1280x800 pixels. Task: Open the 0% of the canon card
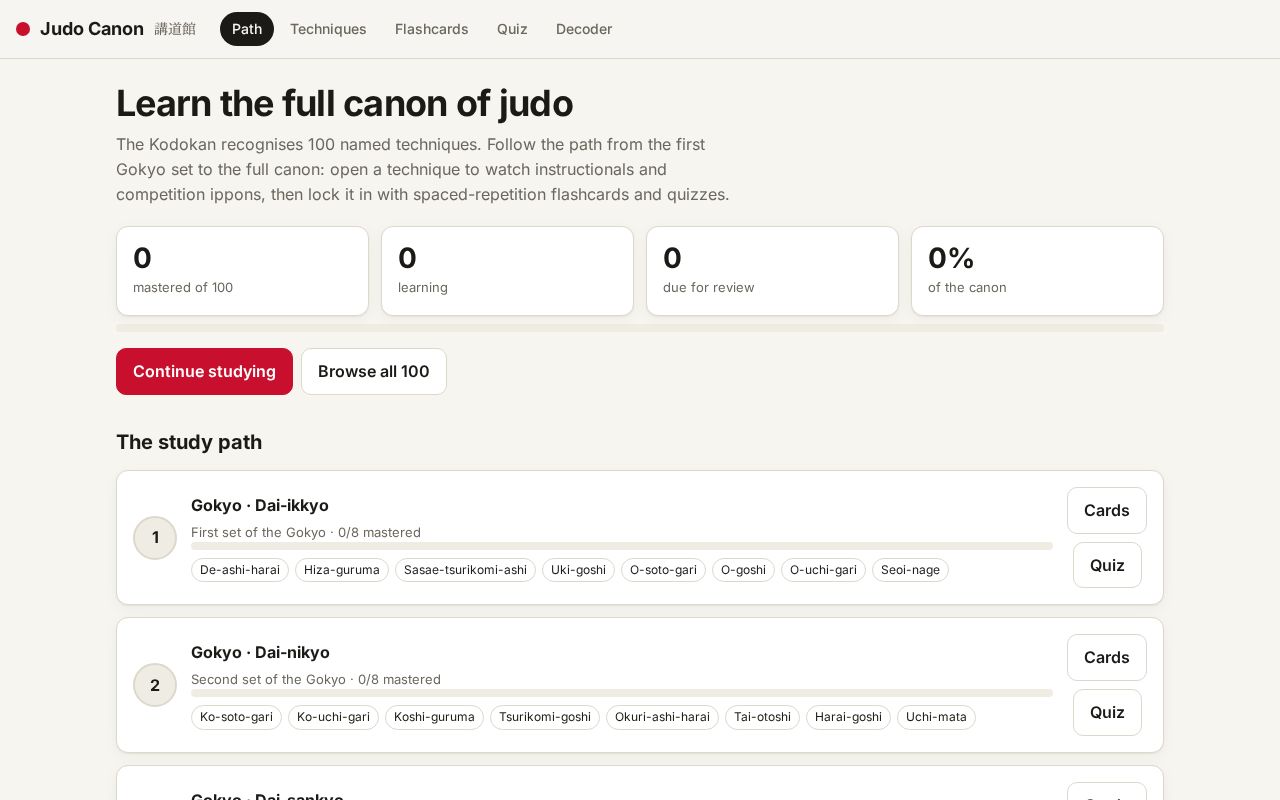1037,271
